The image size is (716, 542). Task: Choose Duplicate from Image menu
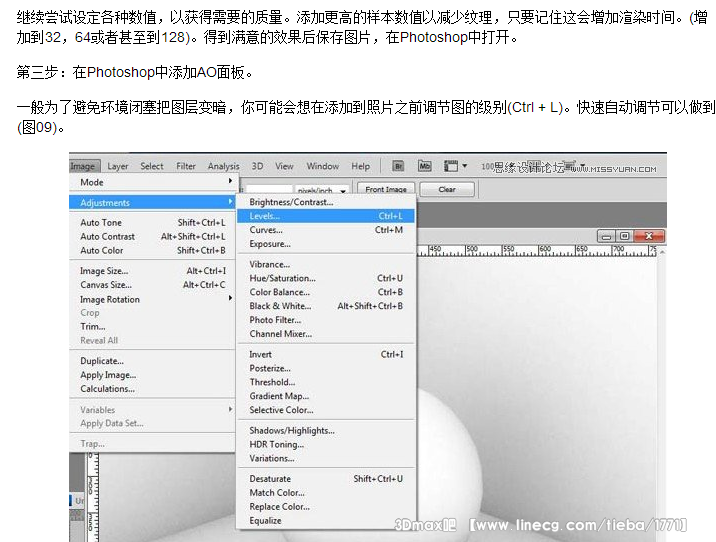[x=152, y=361]
